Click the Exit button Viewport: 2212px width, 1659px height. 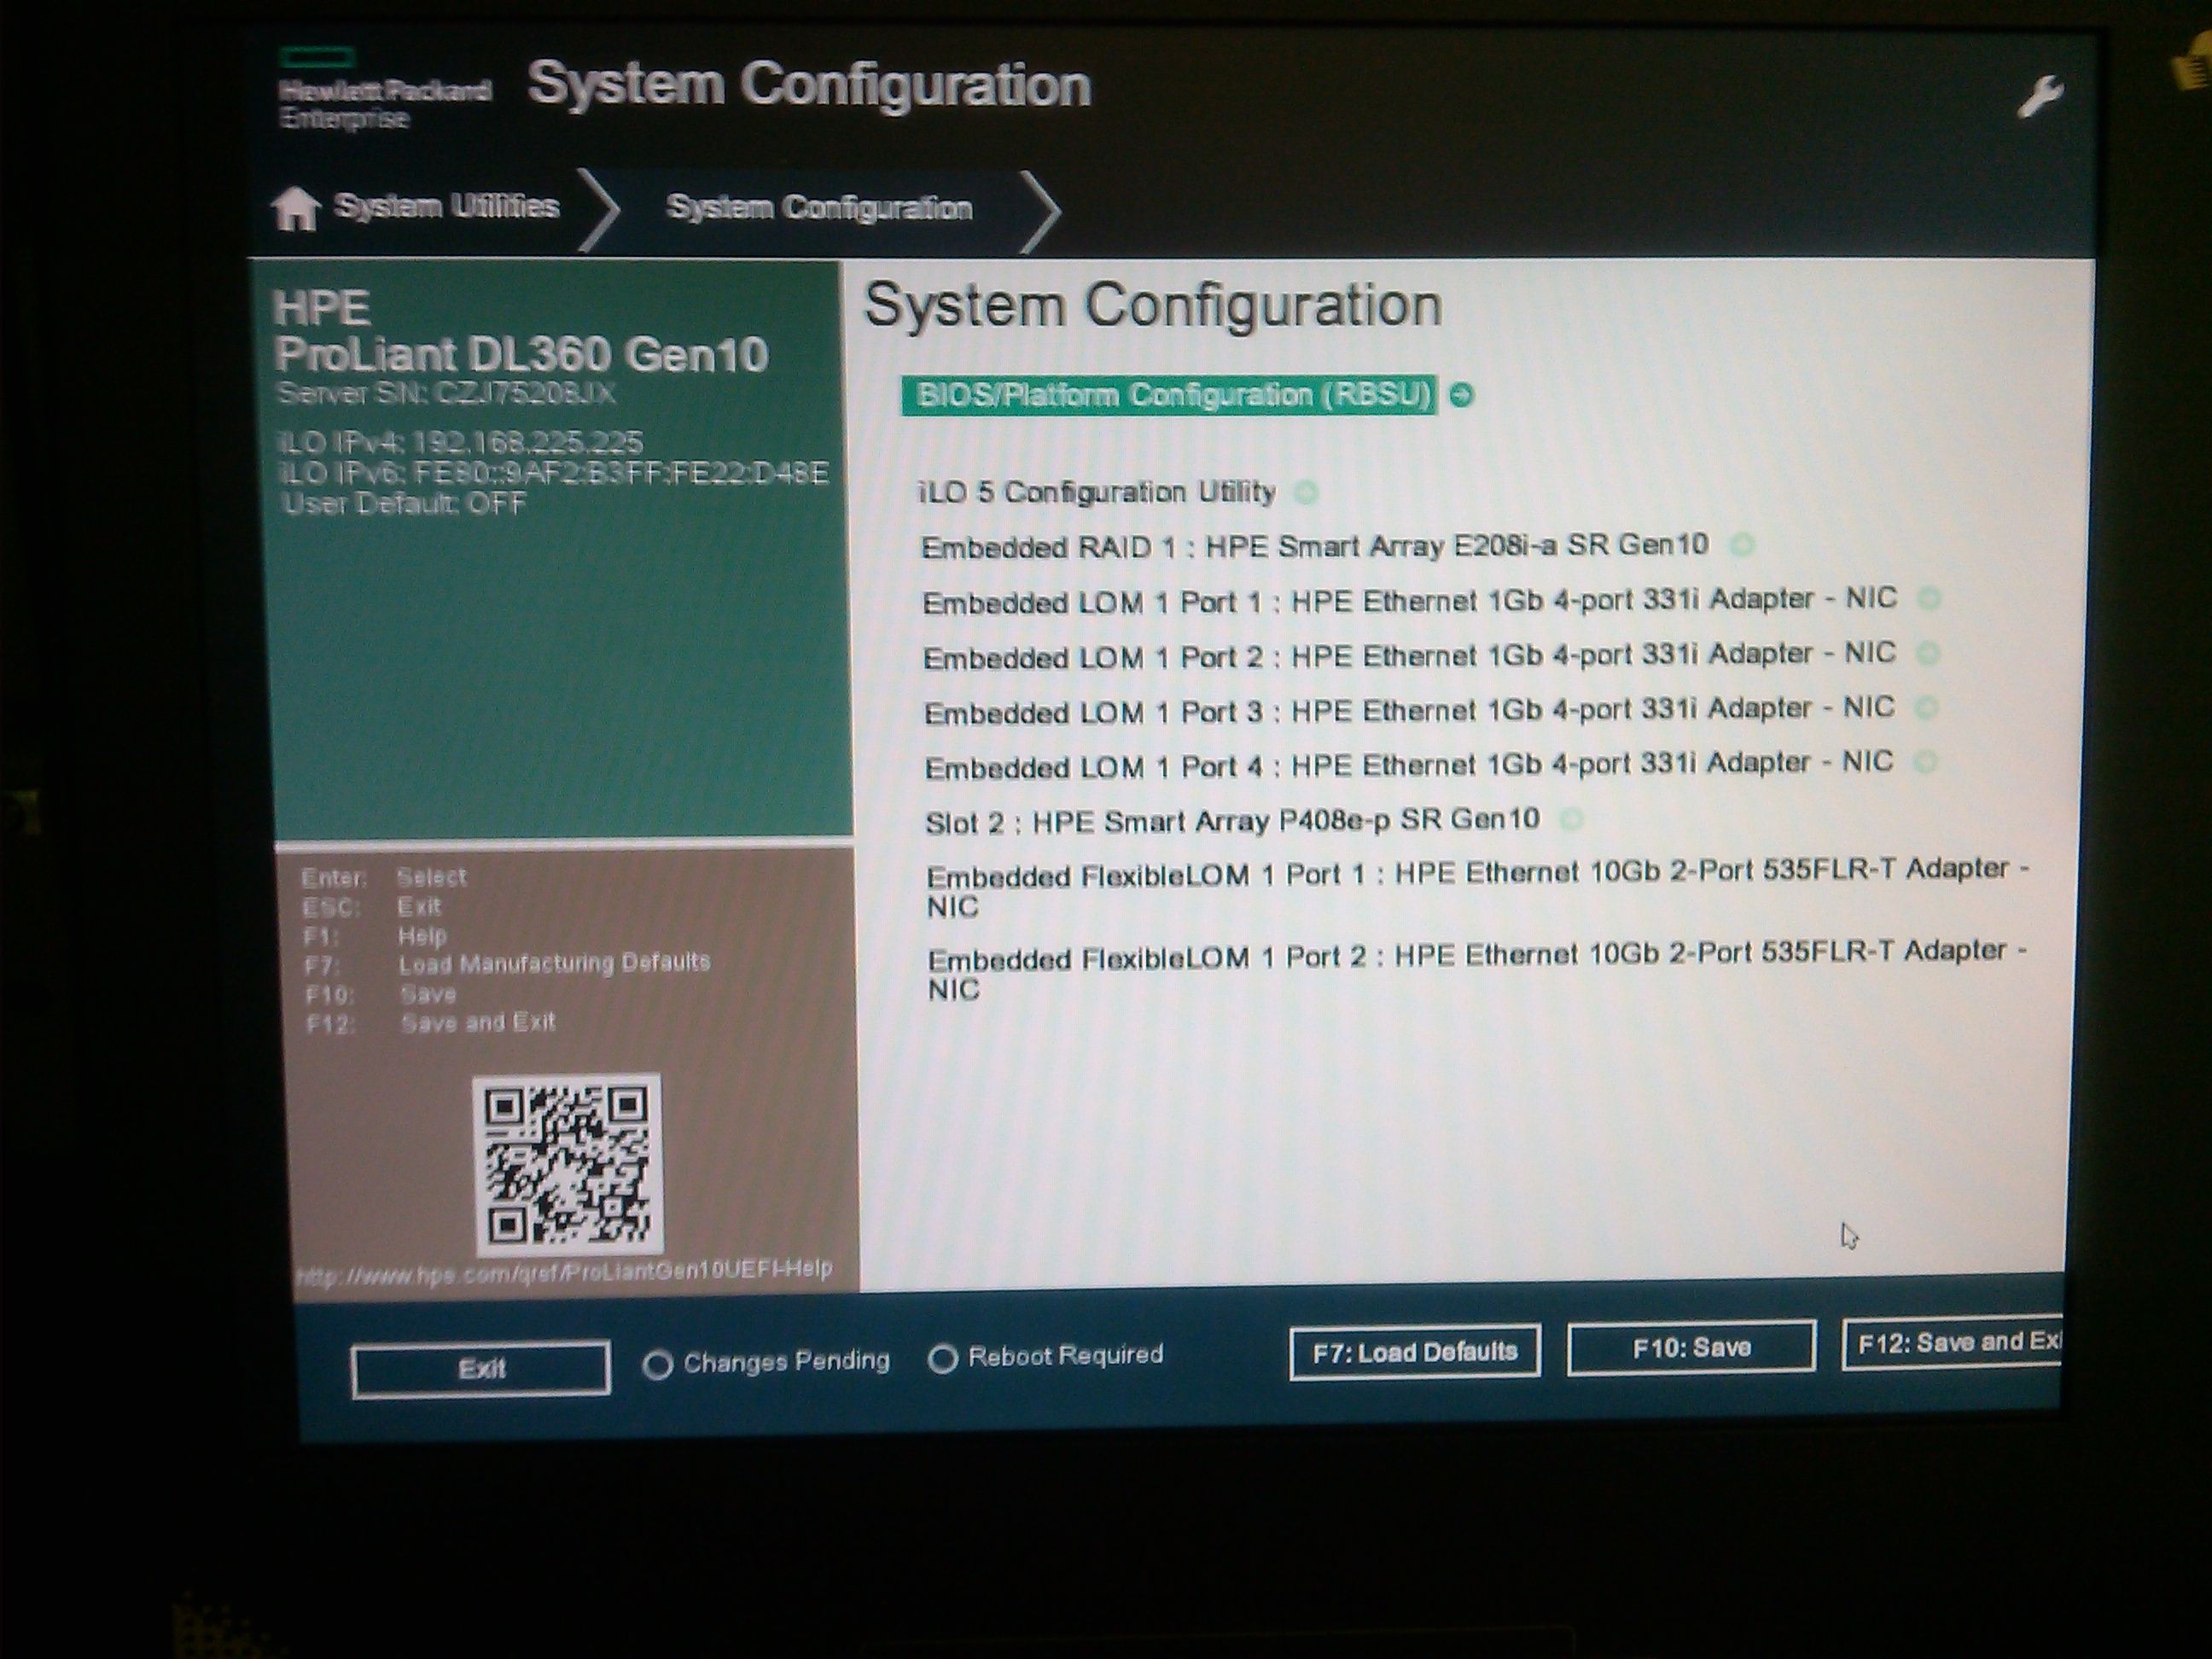point(481,1369)
